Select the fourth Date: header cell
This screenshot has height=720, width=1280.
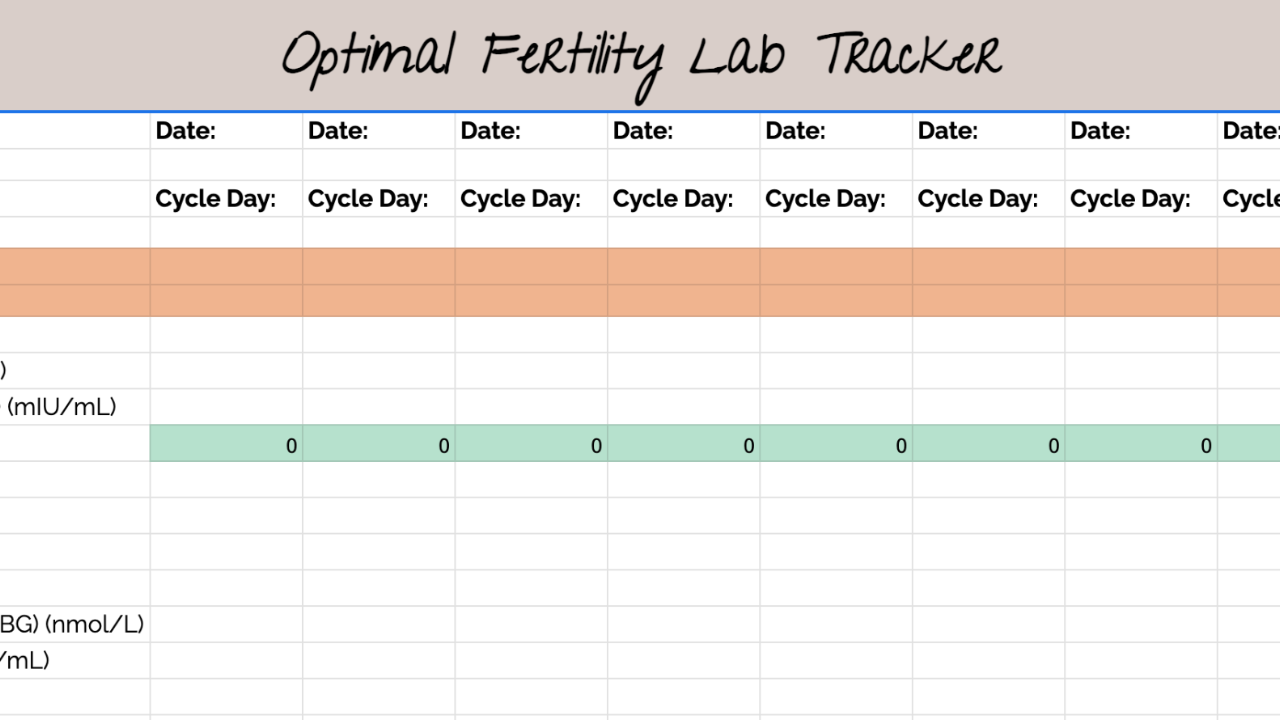683,131
